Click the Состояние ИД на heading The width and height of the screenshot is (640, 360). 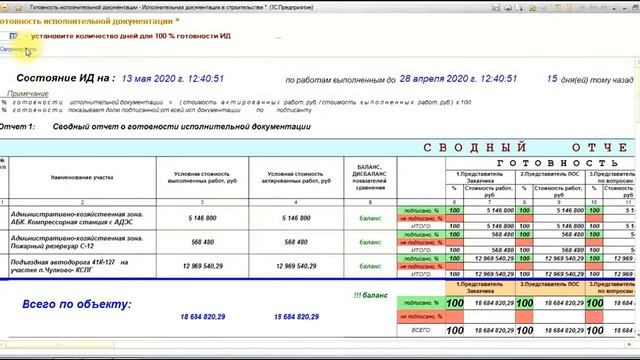point(65,78)
